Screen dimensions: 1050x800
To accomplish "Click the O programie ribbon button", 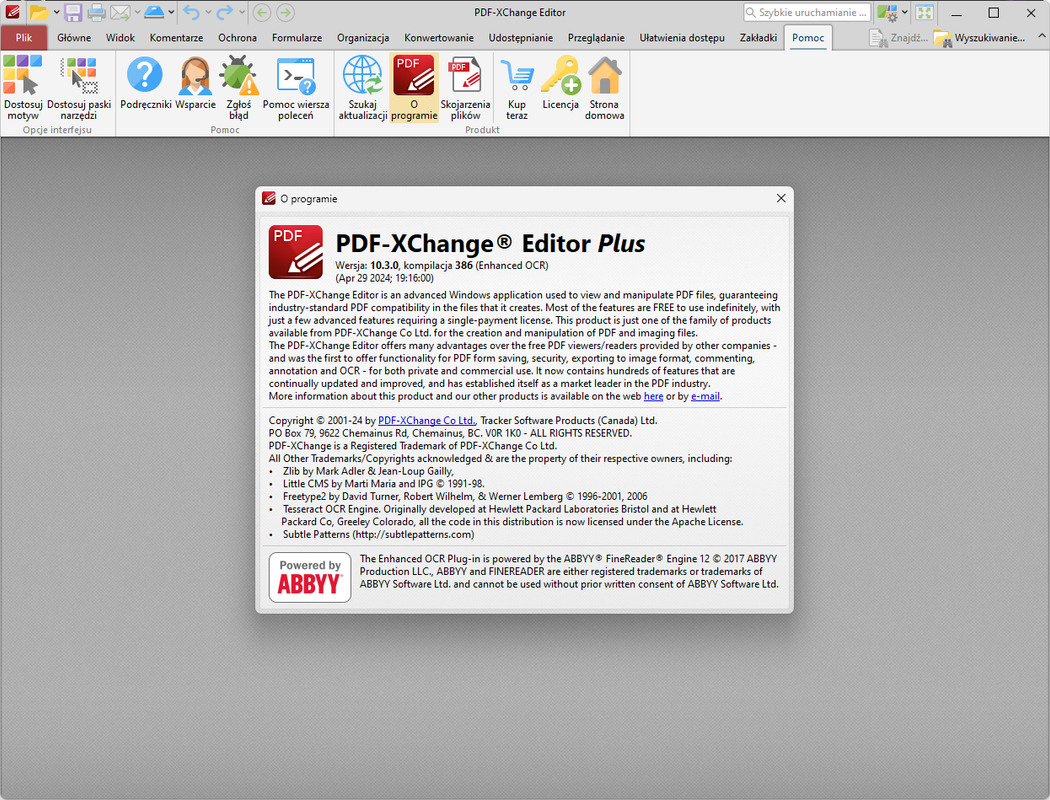I will [x=414, y=88].
